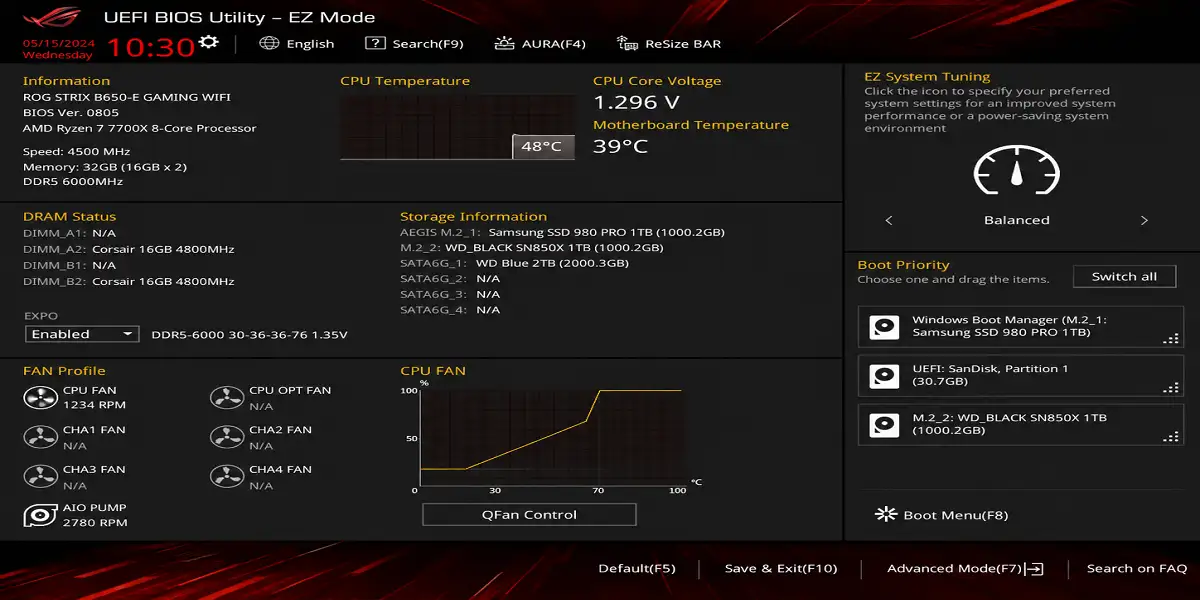Click DDR5-6000 30-36-36-76 1.35V text
Image resolution: width=1200 pixels, height=600 pixels.
(x=249, y=334)
